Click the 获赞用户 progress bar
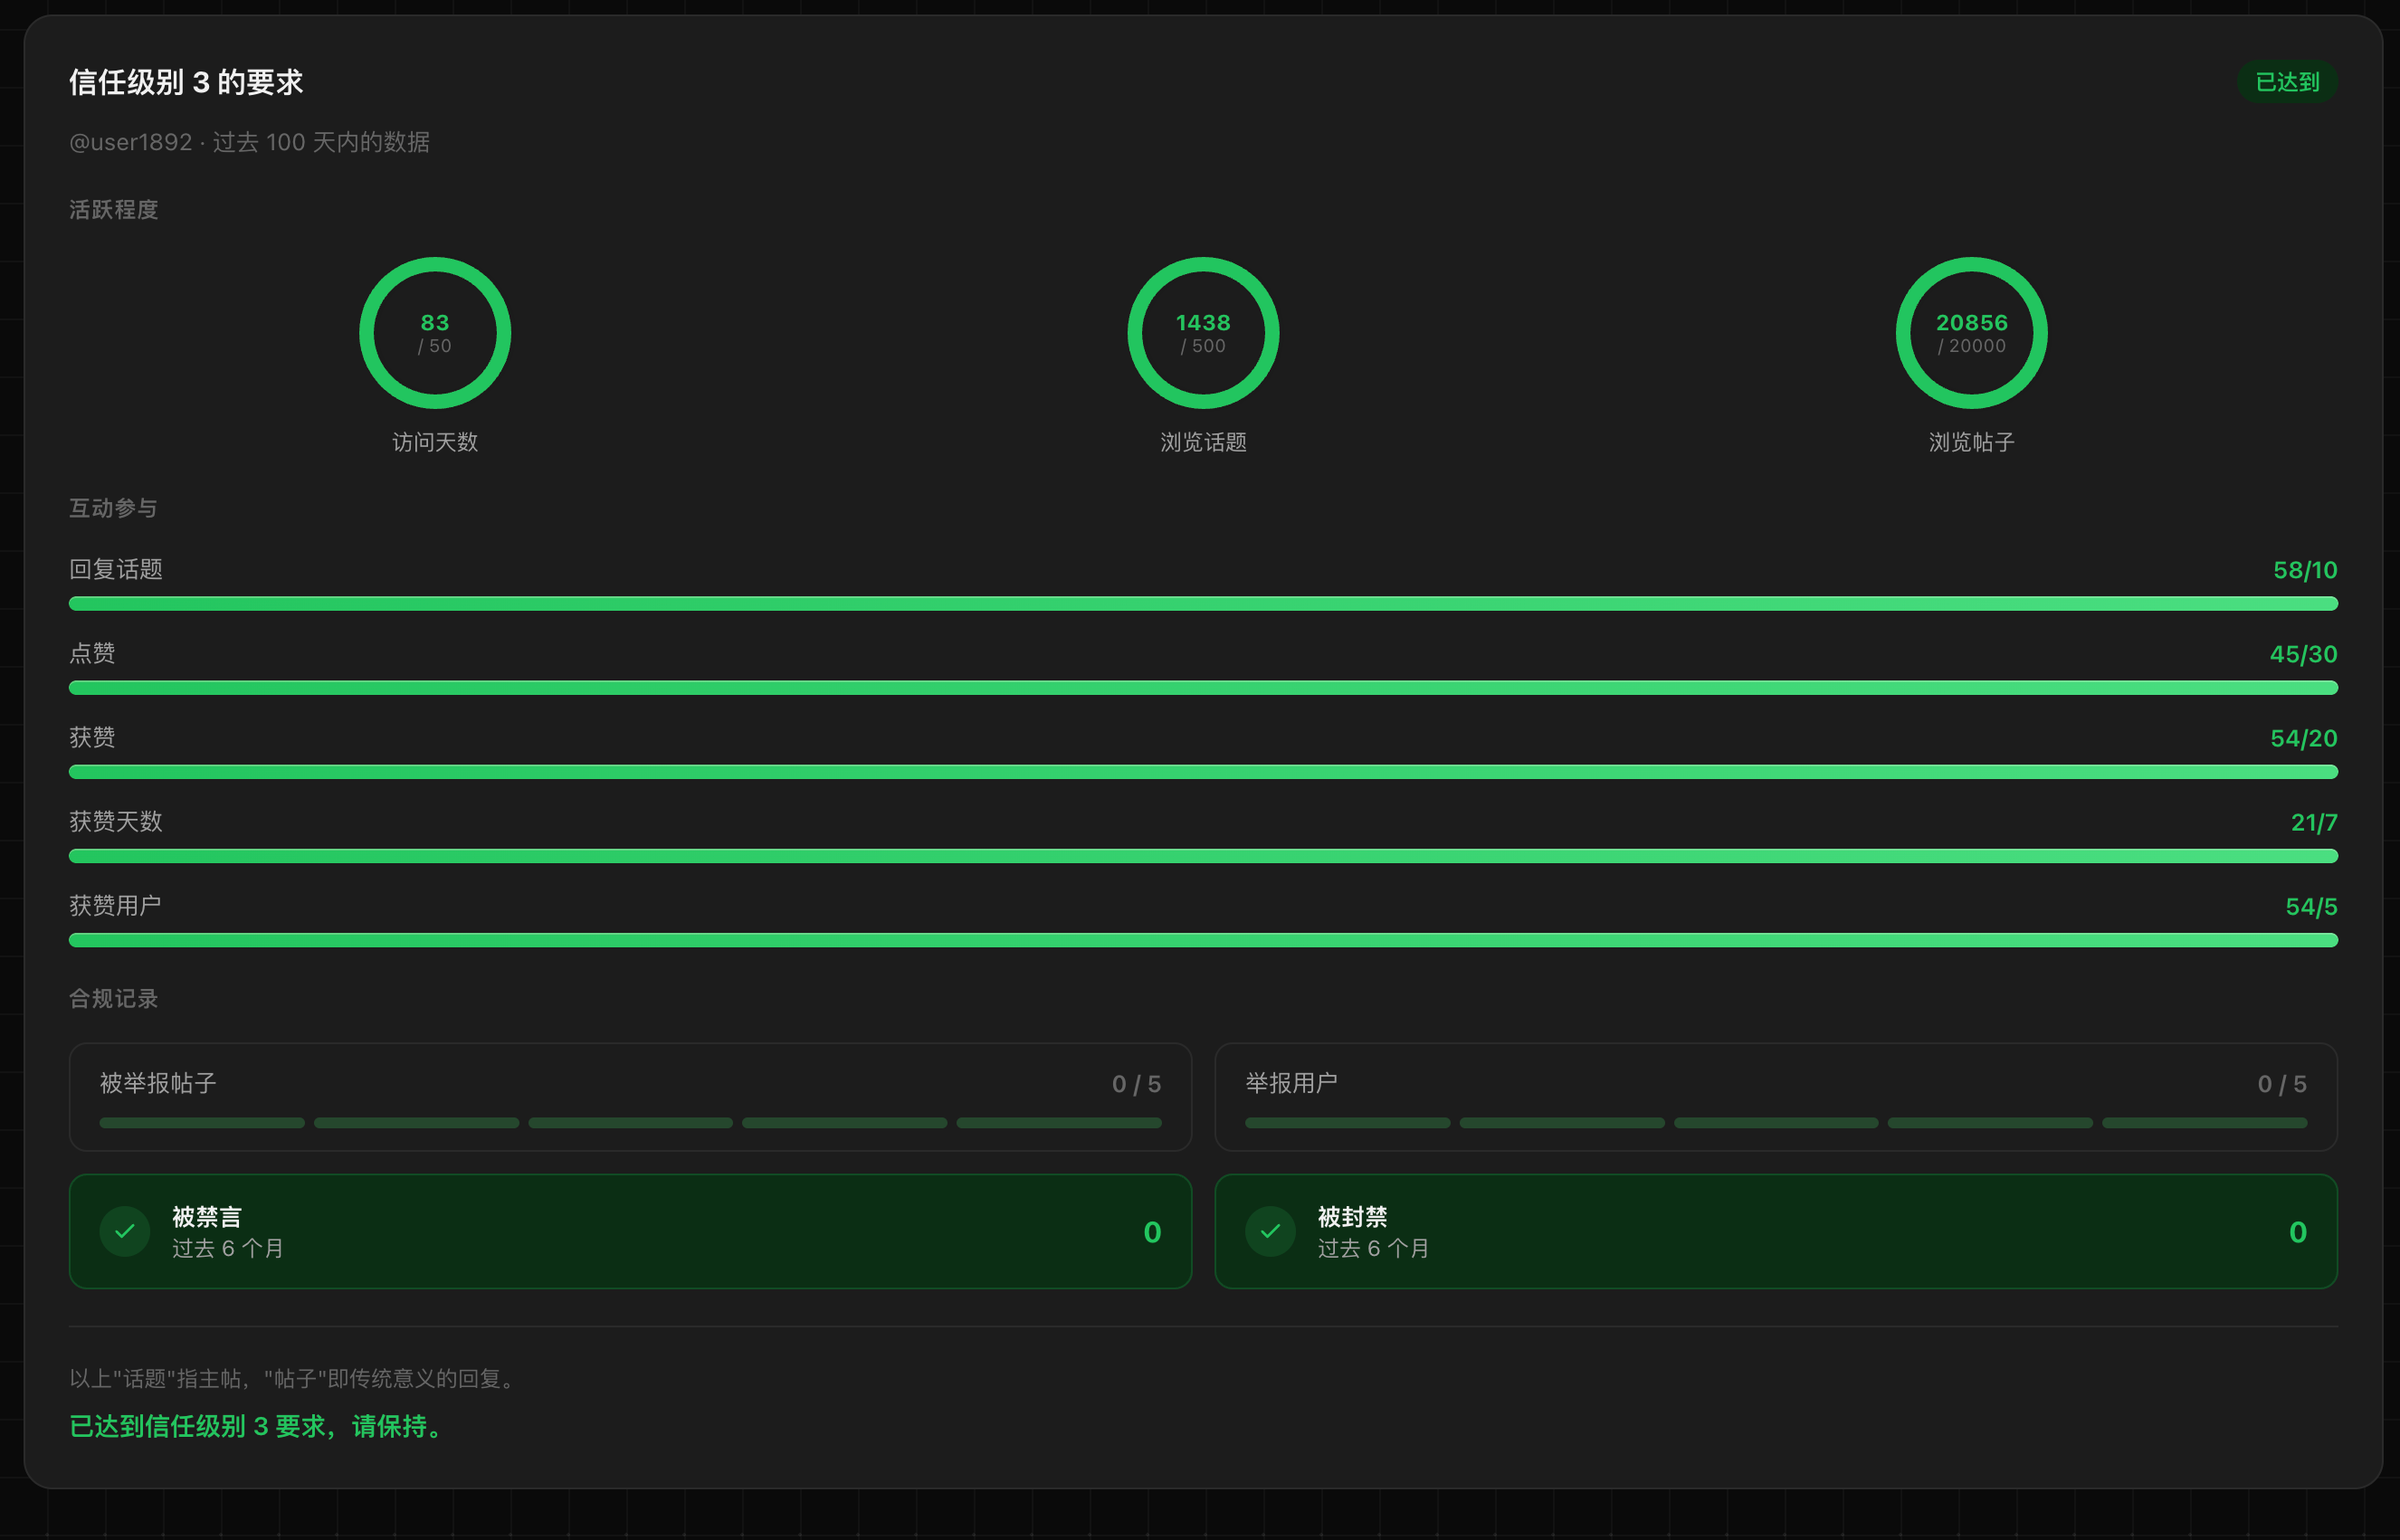The height and width of the screenshot is (1540, 2400). click(1203, 939)
